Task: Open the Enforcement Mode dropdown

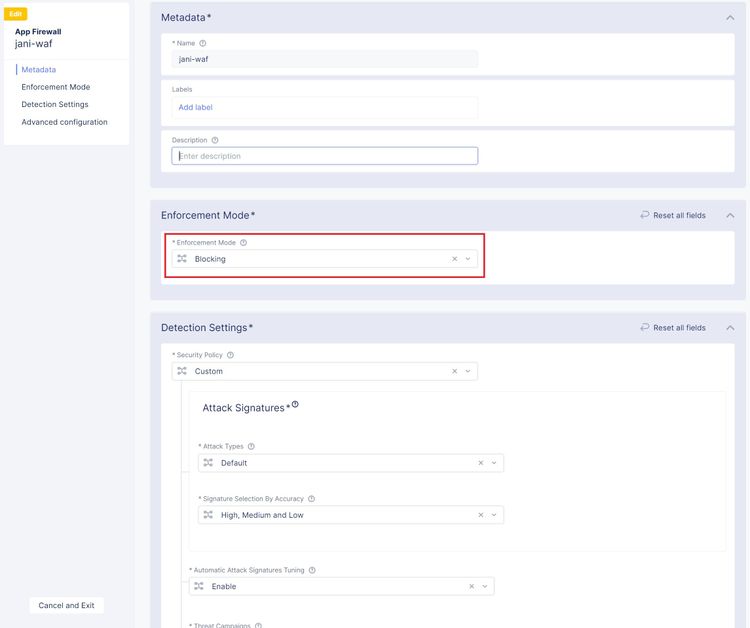Action: coord(468,259)
